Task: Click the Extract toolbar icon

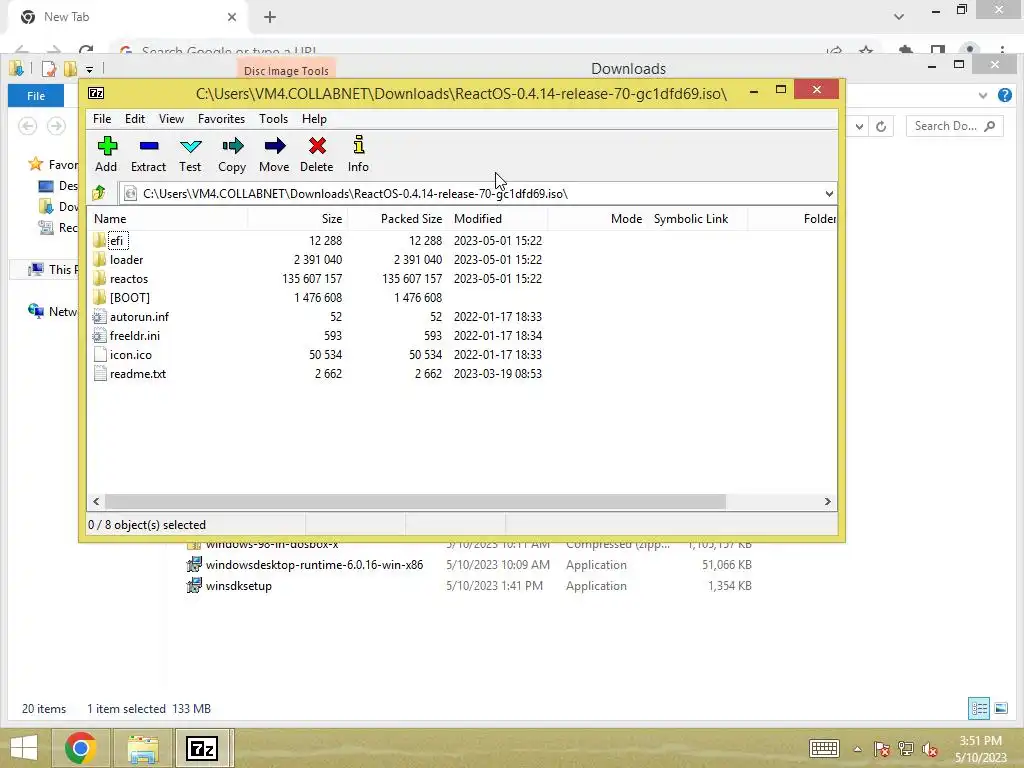Action: [x=149, y=146]
